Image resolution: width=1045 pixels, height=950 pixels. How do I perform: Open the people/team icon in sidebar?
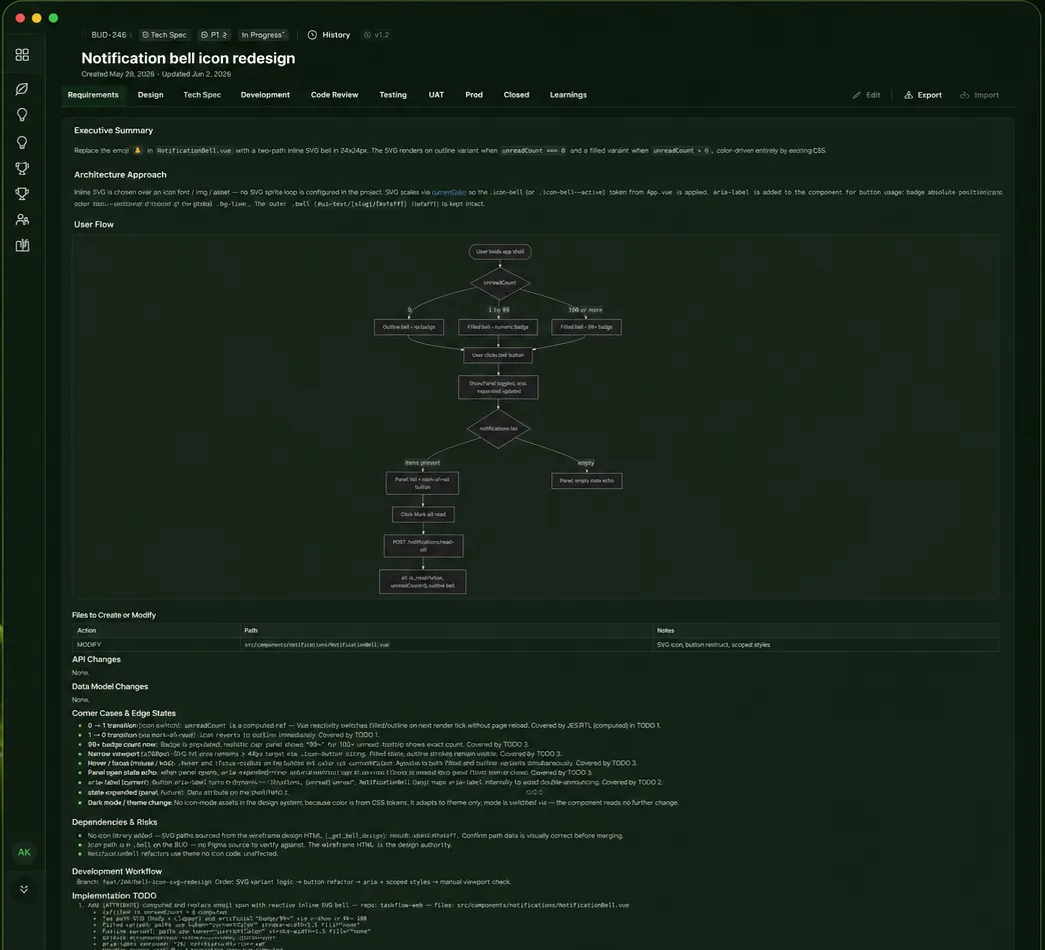[22, 219]
